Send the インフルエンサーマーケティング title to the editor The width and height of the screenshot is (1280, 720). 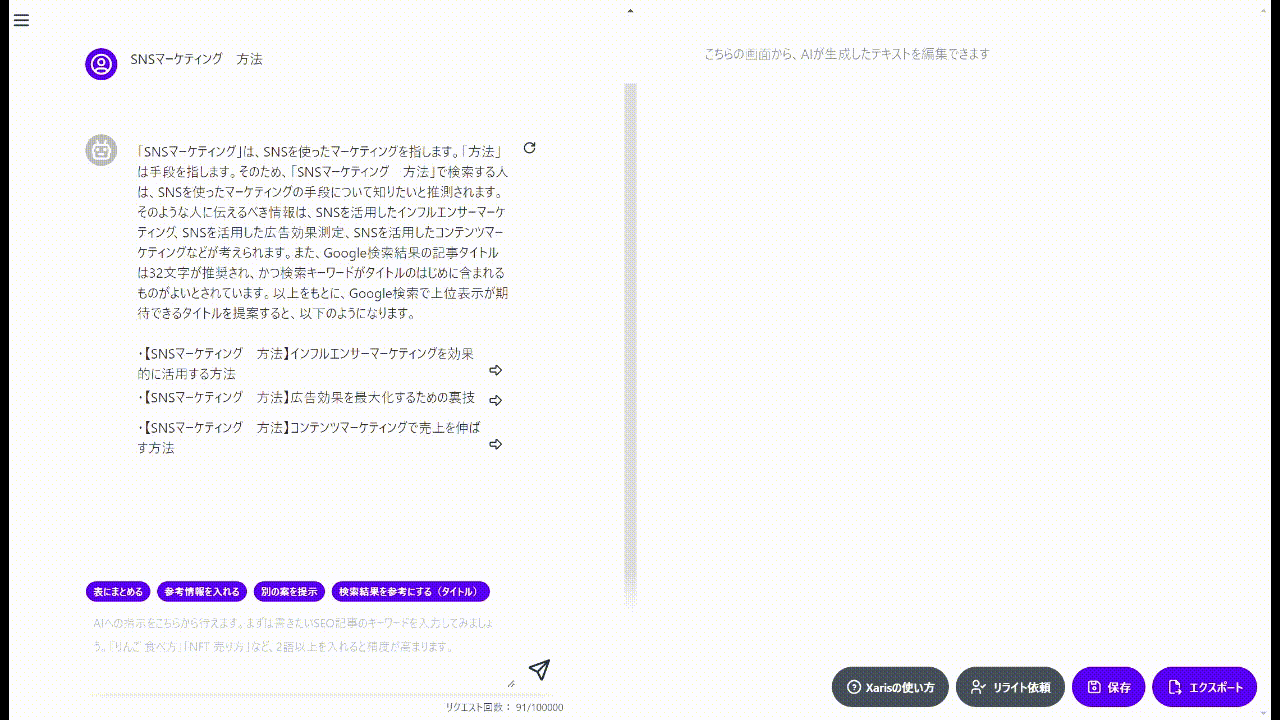point(495,370)
